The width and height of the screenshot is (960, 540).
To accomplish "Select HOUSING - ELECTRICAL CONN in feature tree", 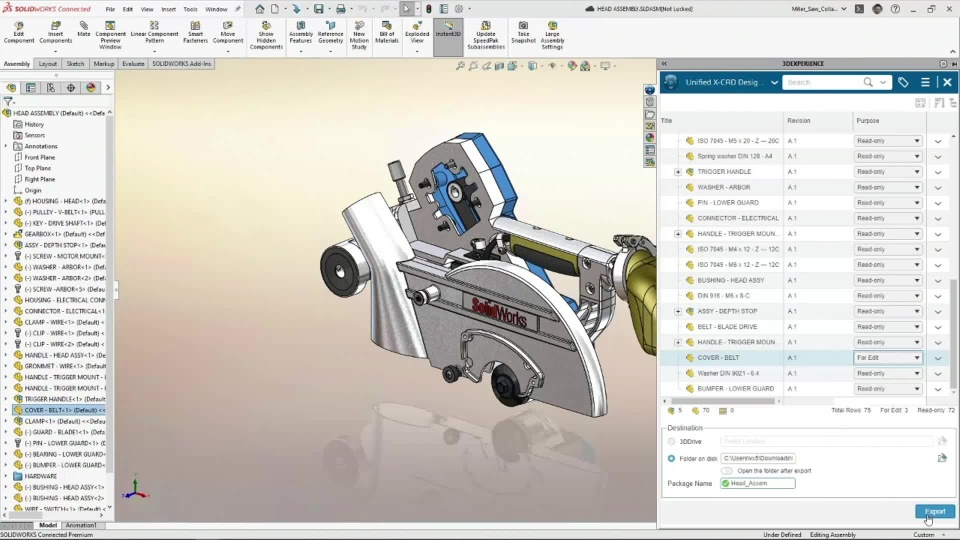I will 64,300.
